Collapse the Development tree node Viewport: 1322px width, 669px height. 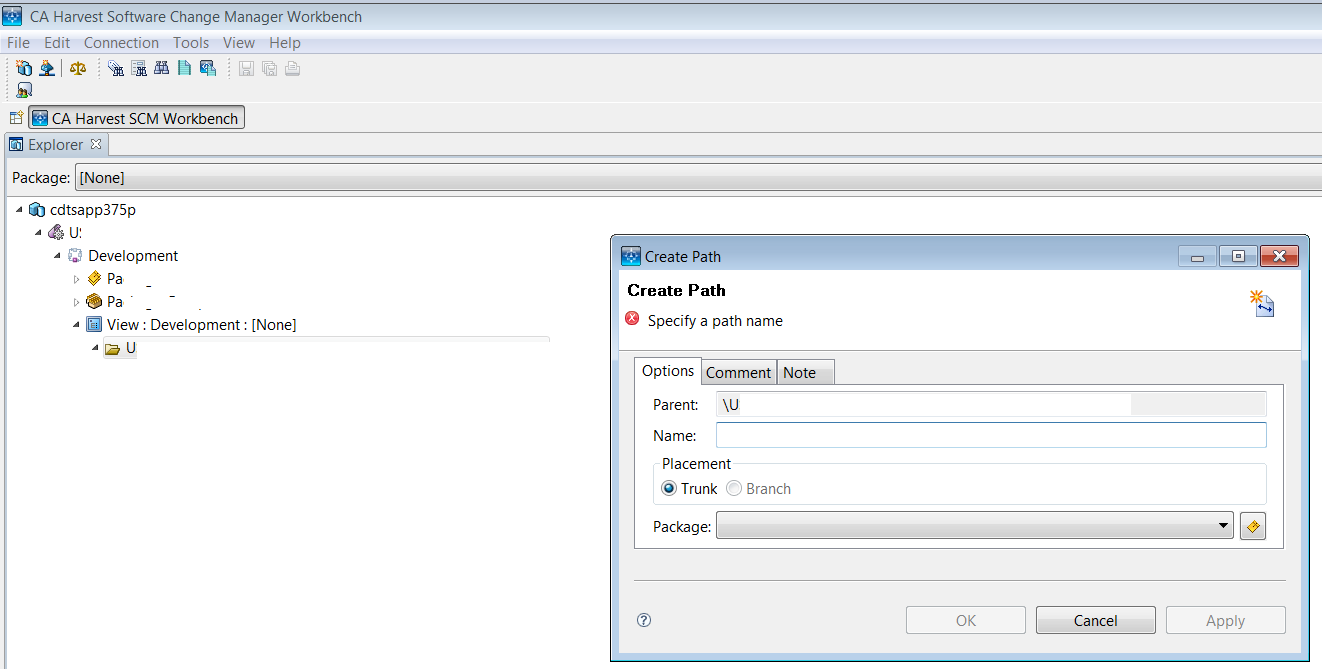[x=57, y=255]
